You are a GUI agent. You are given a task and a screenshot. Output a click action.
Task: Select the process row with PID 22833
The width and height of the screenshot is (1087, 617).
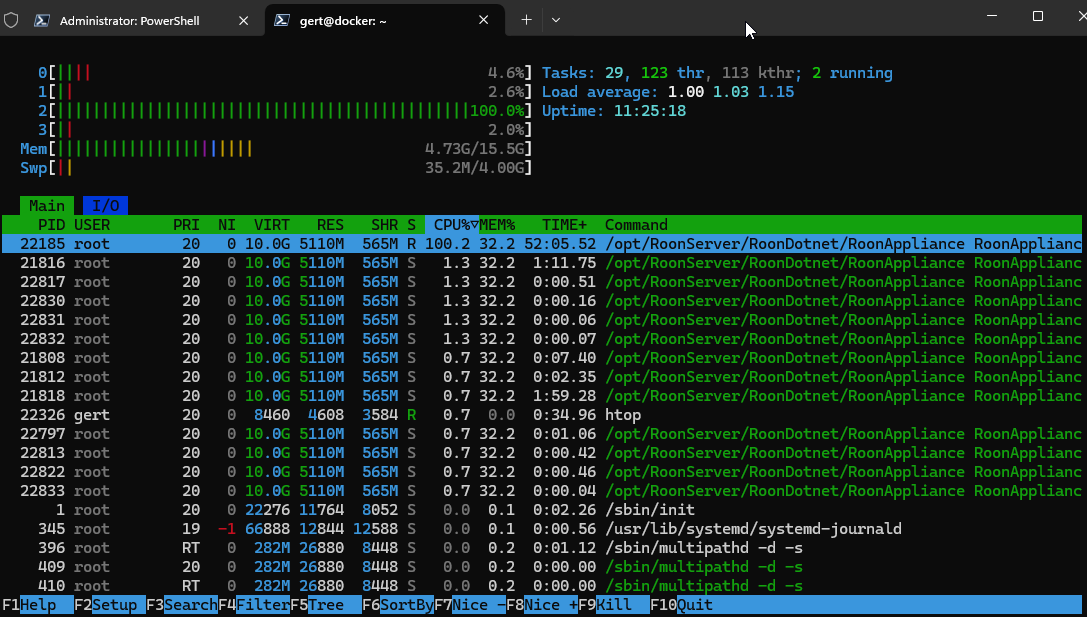pyautogui.click(x=541, y=491)
